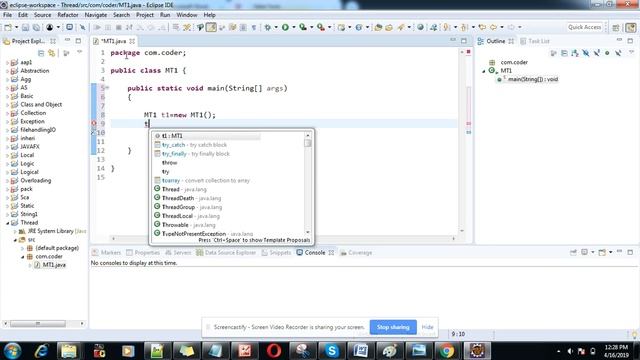Screen dimensions: 640x360
Task: Maximize the editor area icon
Action: click(464, 41)
